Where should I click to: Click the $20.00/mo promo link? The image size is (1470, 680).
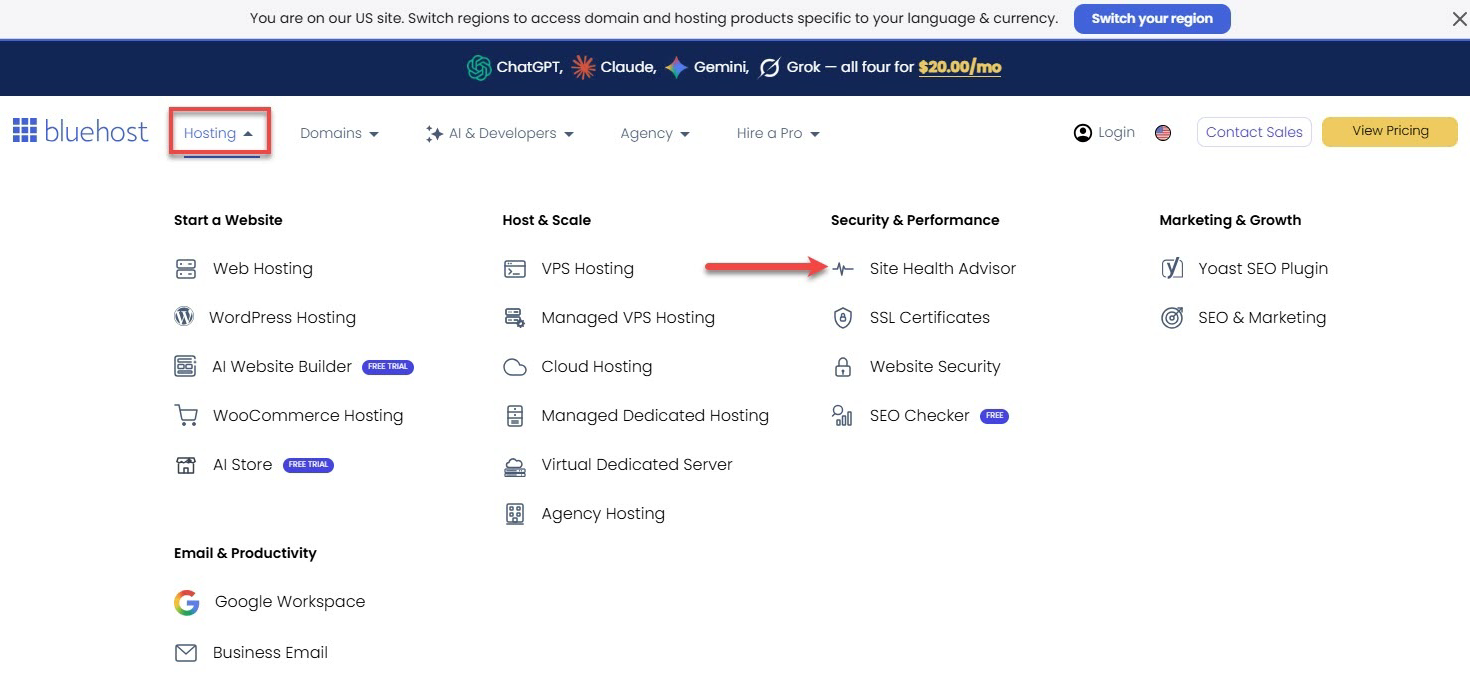pos(960,67)
